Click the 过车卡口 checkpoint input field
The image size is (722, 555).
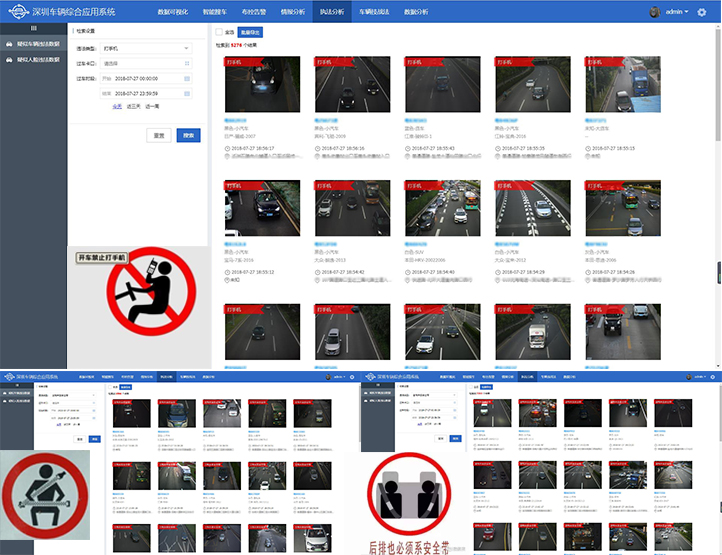(x=146, y=64)
